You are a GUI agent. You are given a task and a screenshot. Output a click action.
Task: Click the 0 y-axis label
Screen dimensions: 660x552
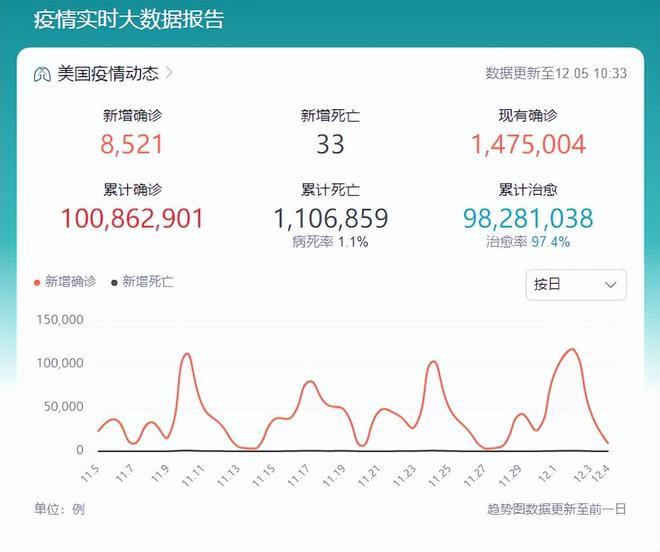click(x=80, y=450)
